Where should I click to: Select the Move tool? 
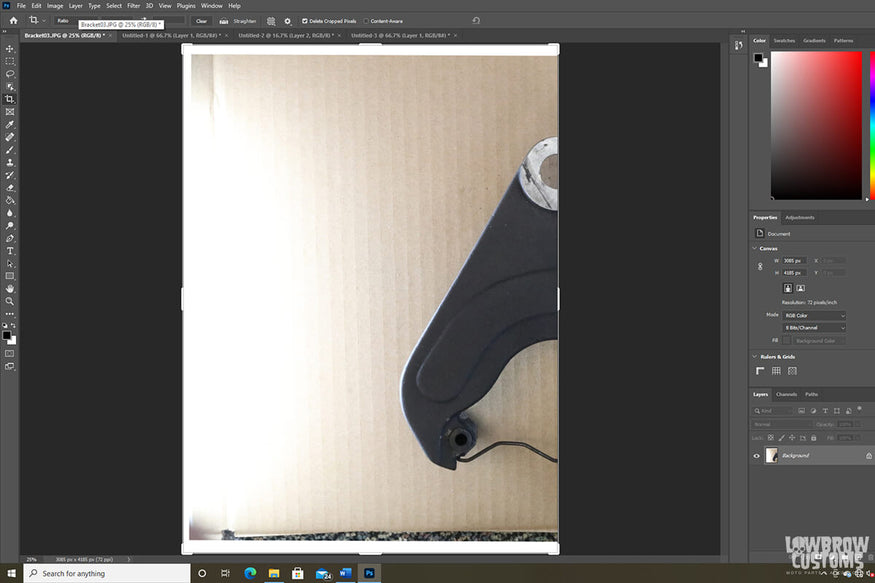coord(10,49)
